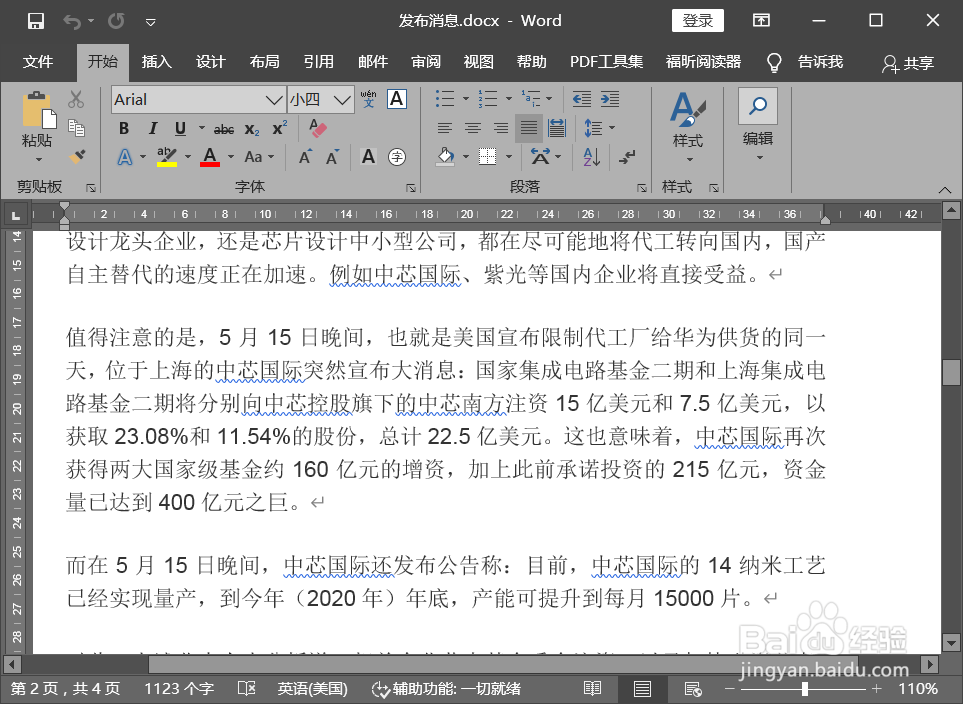Screen dimensions: 963x704
Task: Toggle italic formatting
Action: coord(152,128)
